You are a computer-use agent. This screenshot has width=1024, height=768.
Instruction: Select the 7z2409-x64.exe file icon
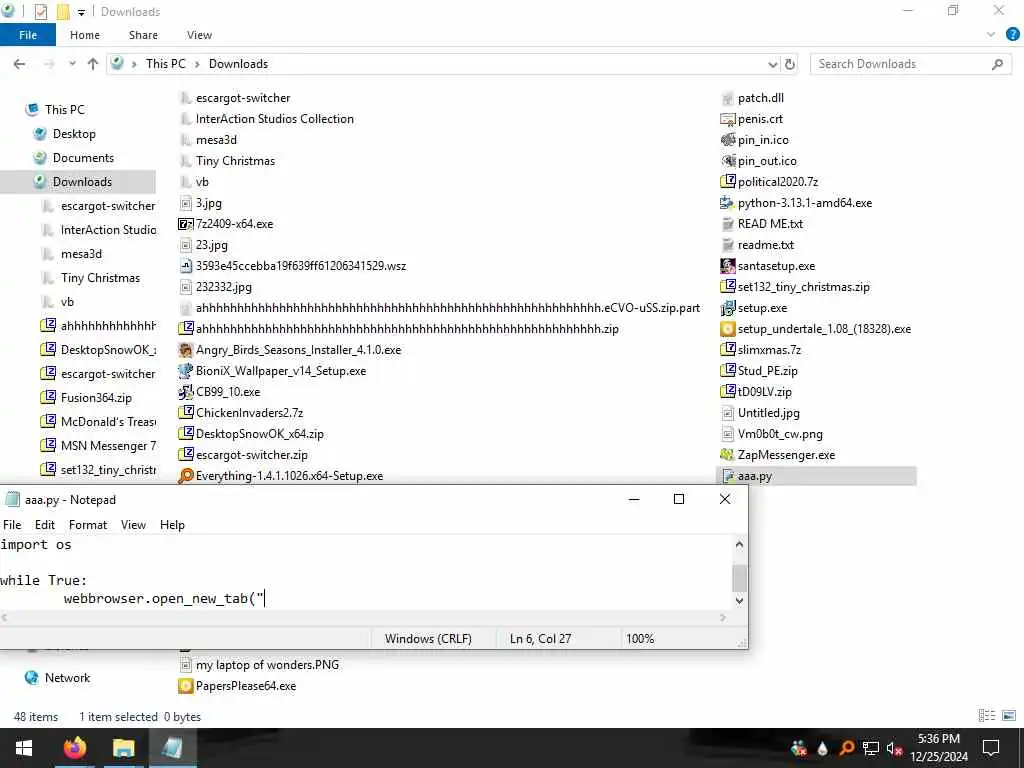point(185,224)
